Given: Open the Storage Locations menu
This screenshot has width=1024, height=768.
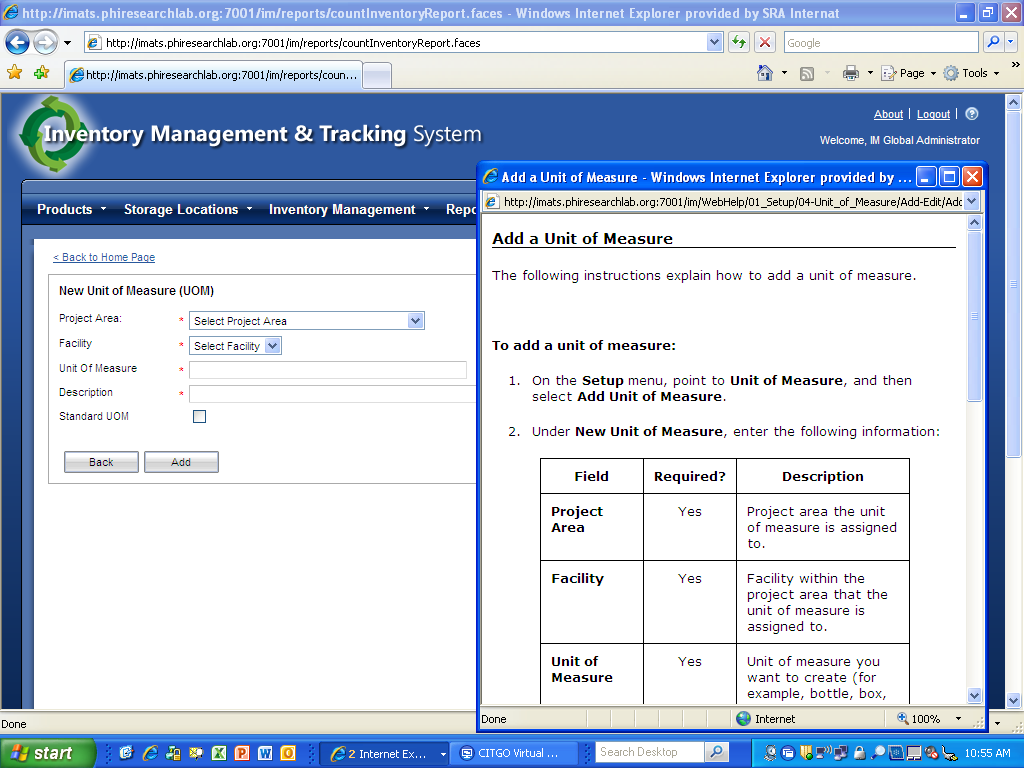Looking at the screenshot, I should pos(188,210).
